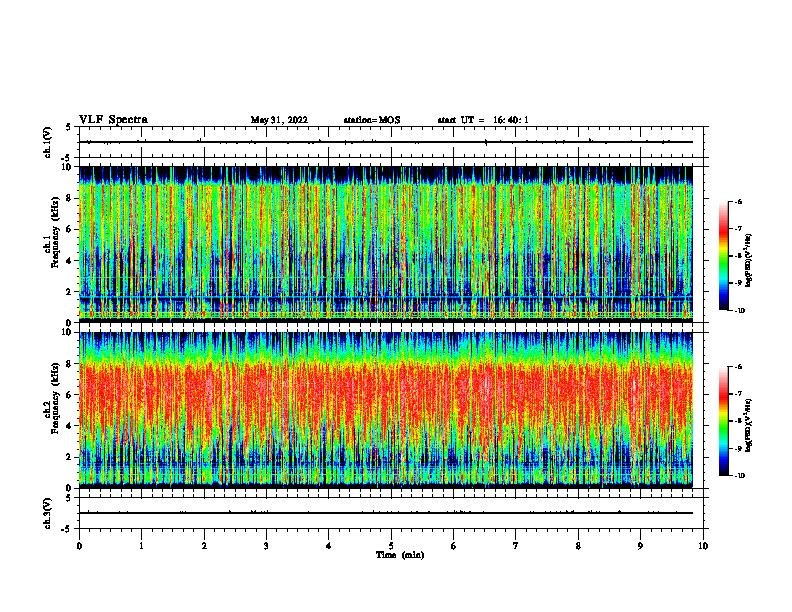Click time-axis tick label '9'

click(640, 546)
